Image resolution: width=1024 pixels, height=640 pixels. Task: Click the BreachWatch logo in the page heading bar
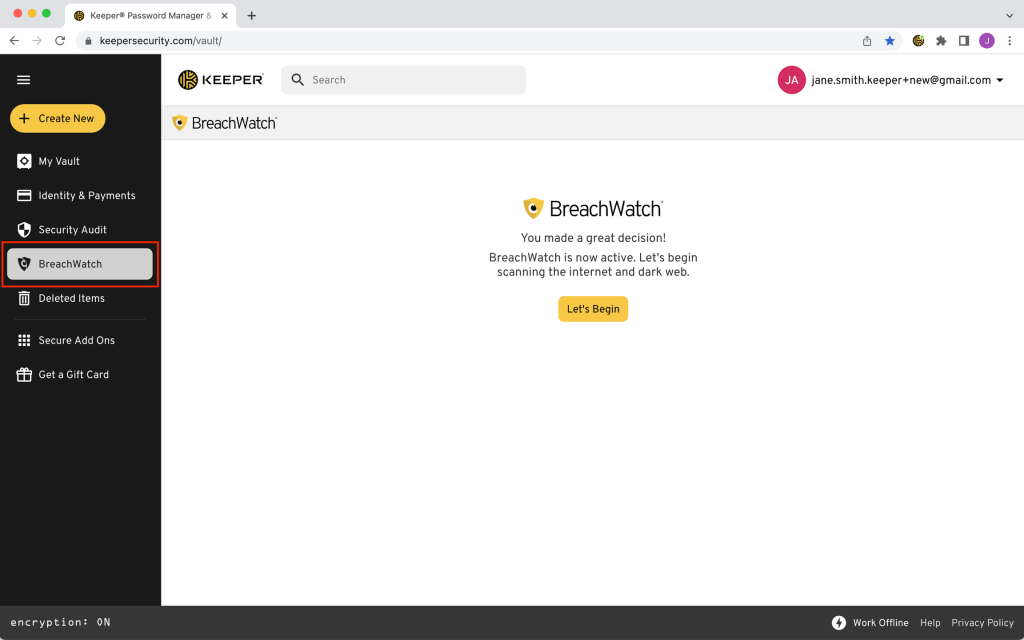click(224, 123)
